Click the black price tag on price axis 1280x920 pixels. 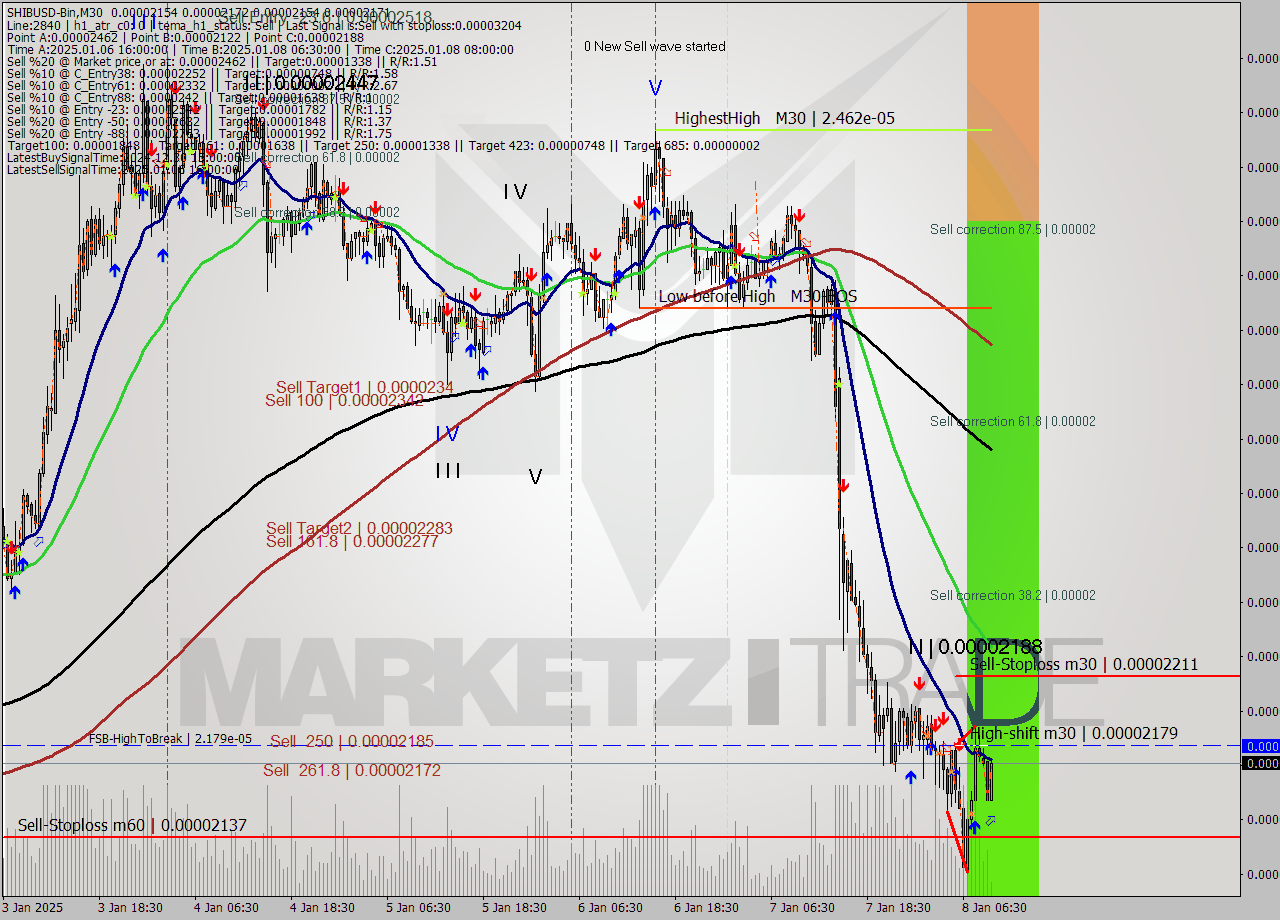[1260, 763]
